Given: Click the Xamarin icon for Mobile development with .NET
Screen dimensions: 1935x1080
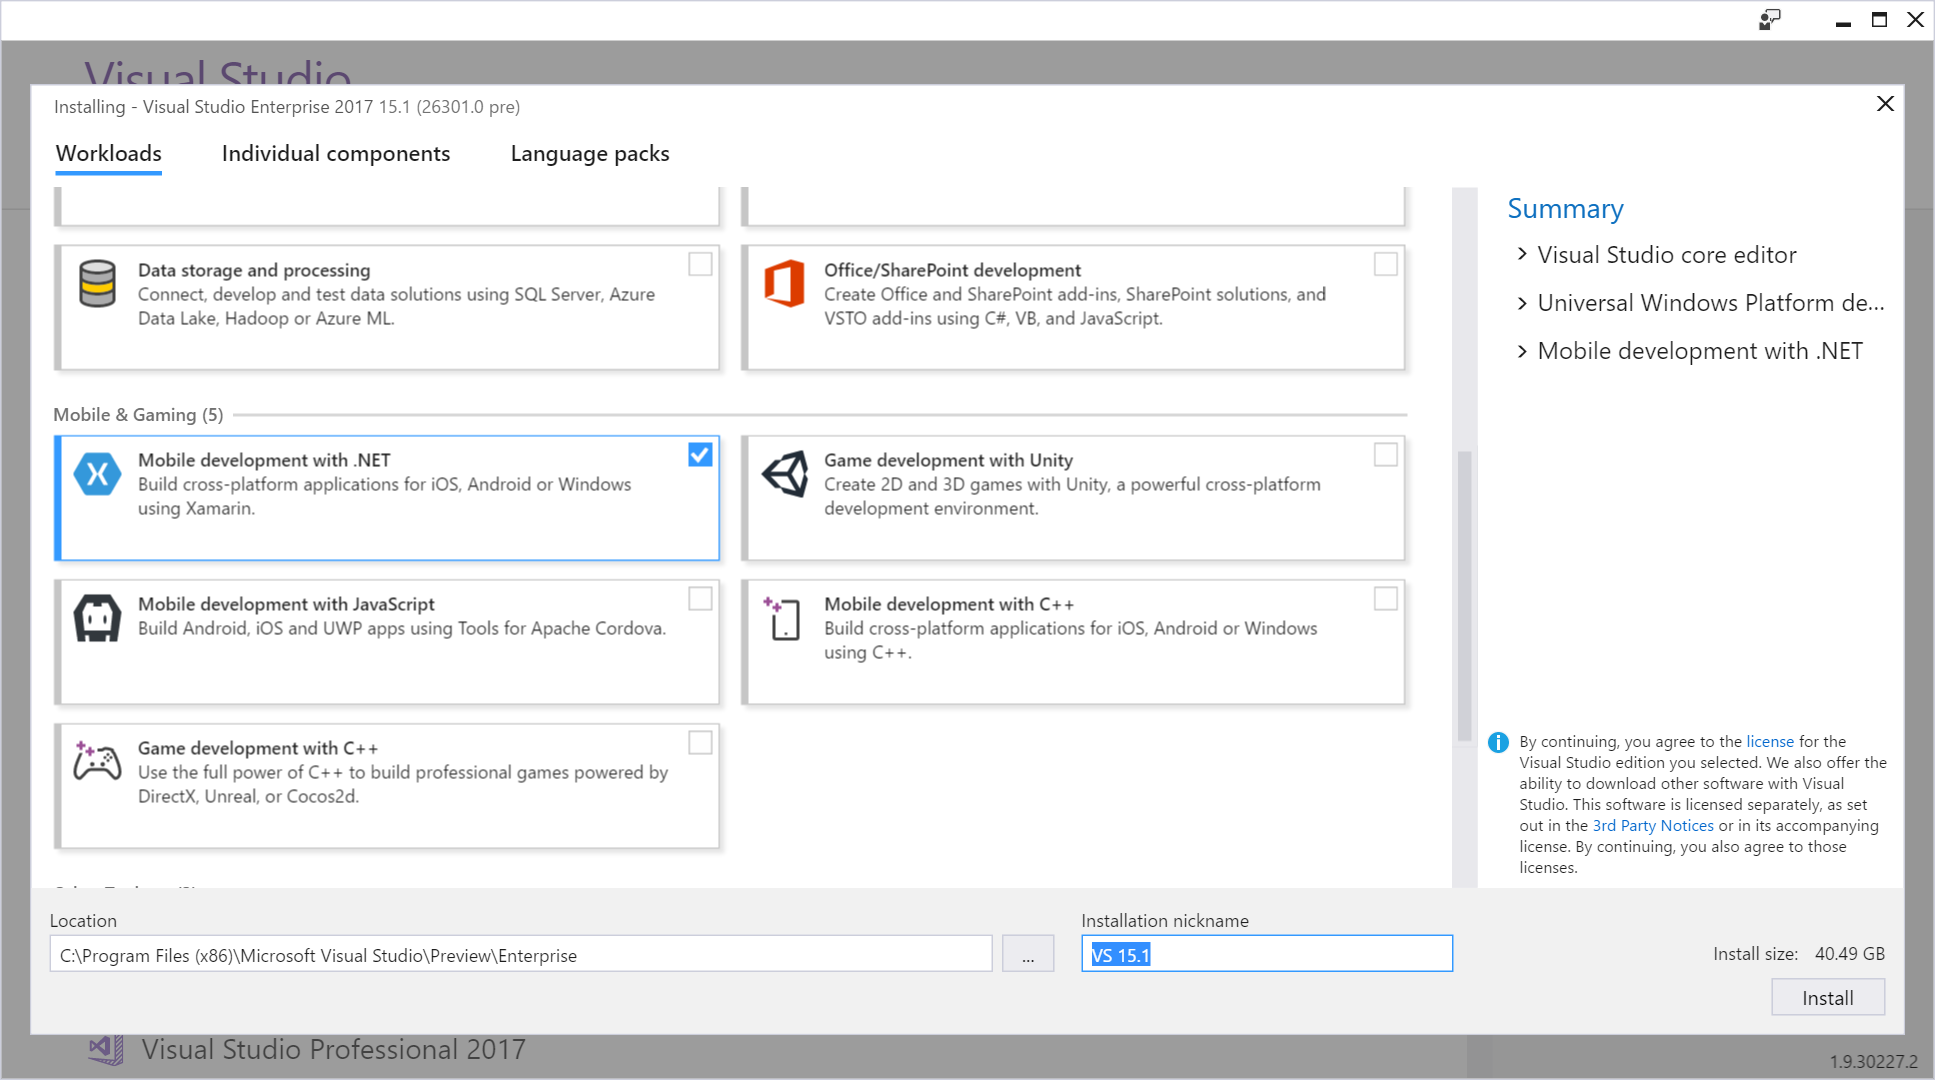Looking at the screenshot, I should pyautogui.click(x=98, y=474).
